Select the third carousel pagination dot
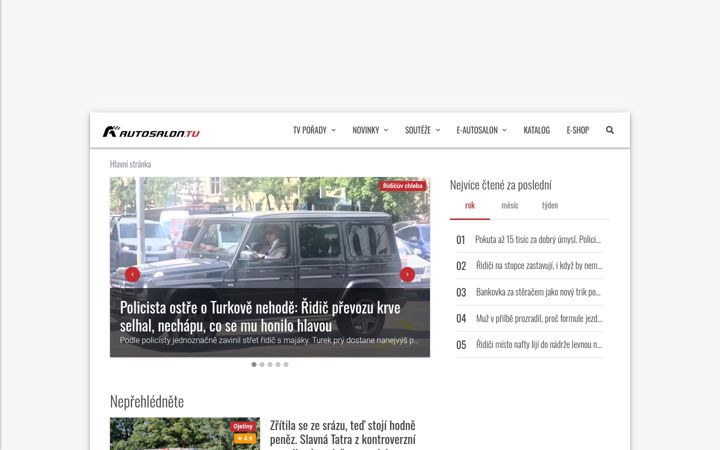This screenshot has width=720, height=450. pyautogui.click(x=270, y=364)
